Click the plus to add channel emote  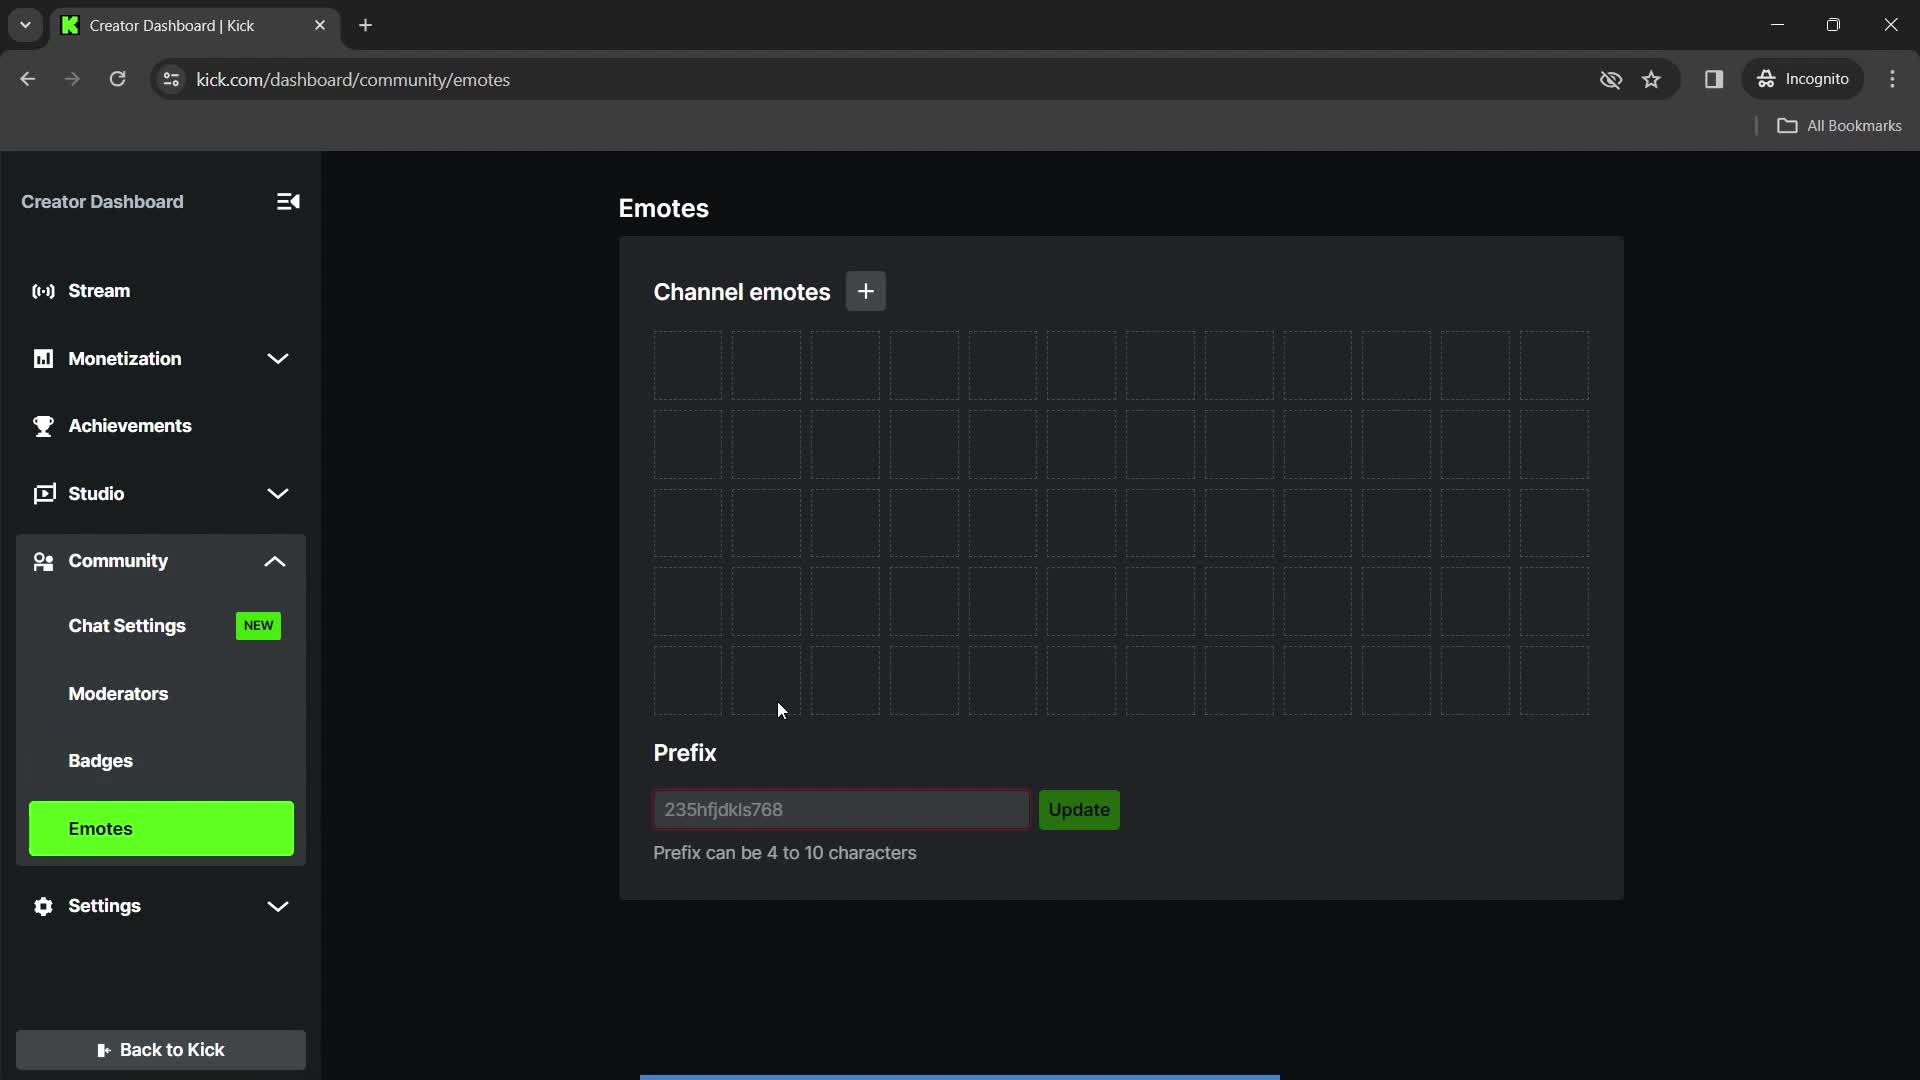point(865,291)
